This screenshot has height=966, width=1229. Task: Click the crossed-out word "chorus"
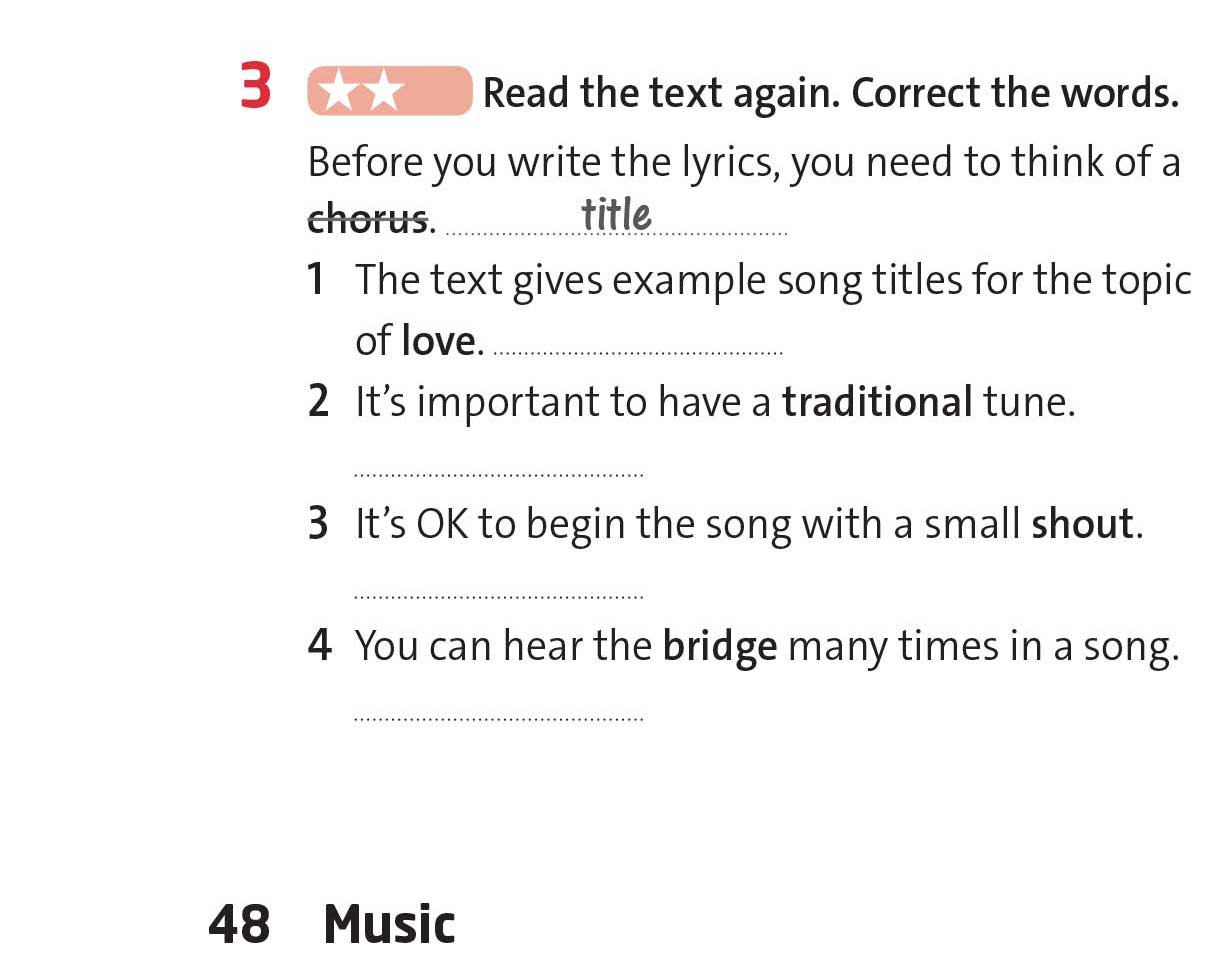pyautogui.click(x=367, y=218)
